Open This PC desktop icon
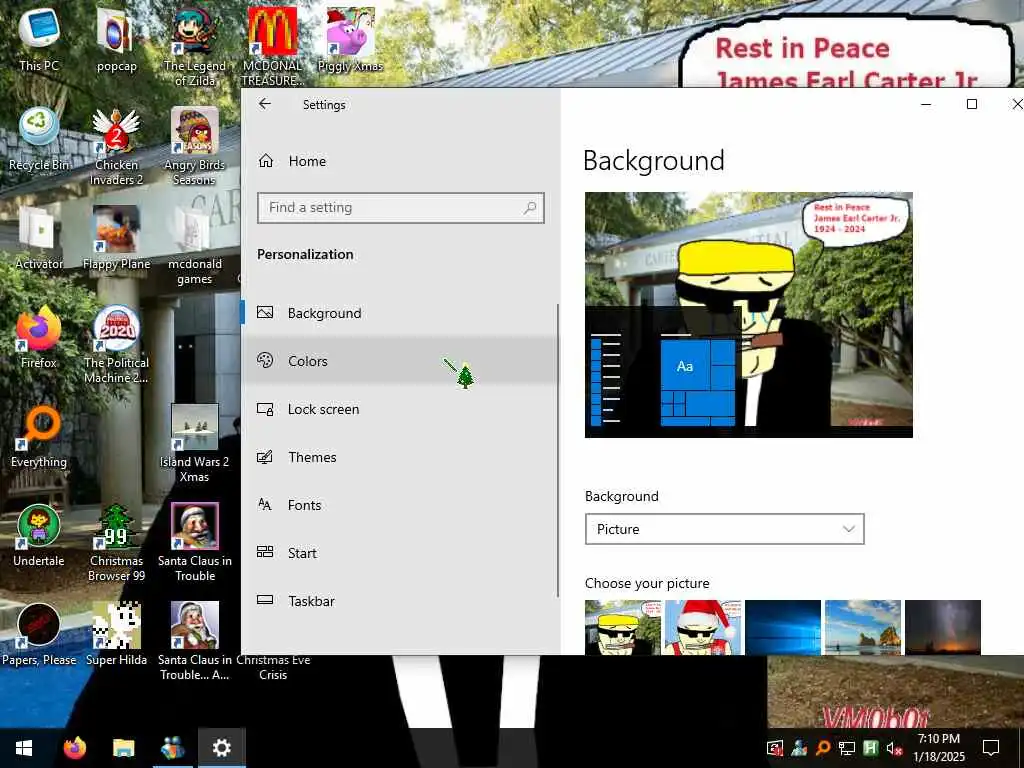1024x768 pixels. (39, 39)
